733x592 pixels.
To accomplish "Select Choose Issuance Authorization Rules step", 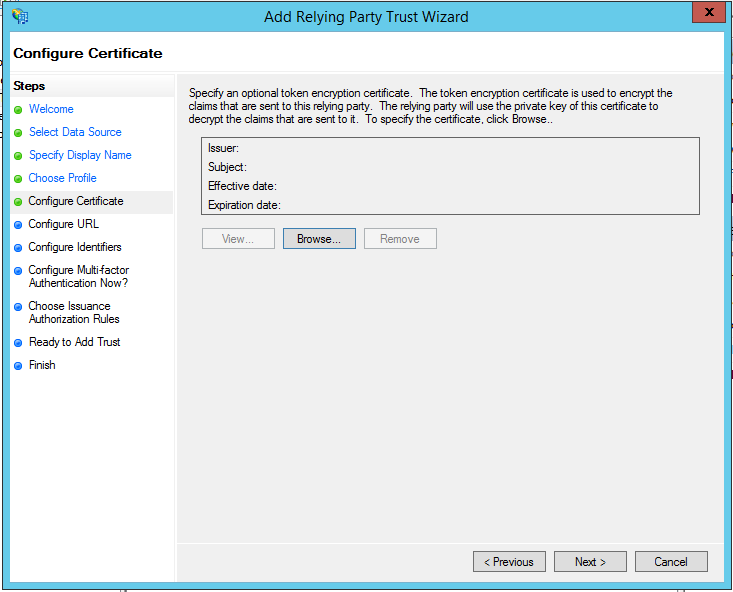I will click(x=74, y=312).
